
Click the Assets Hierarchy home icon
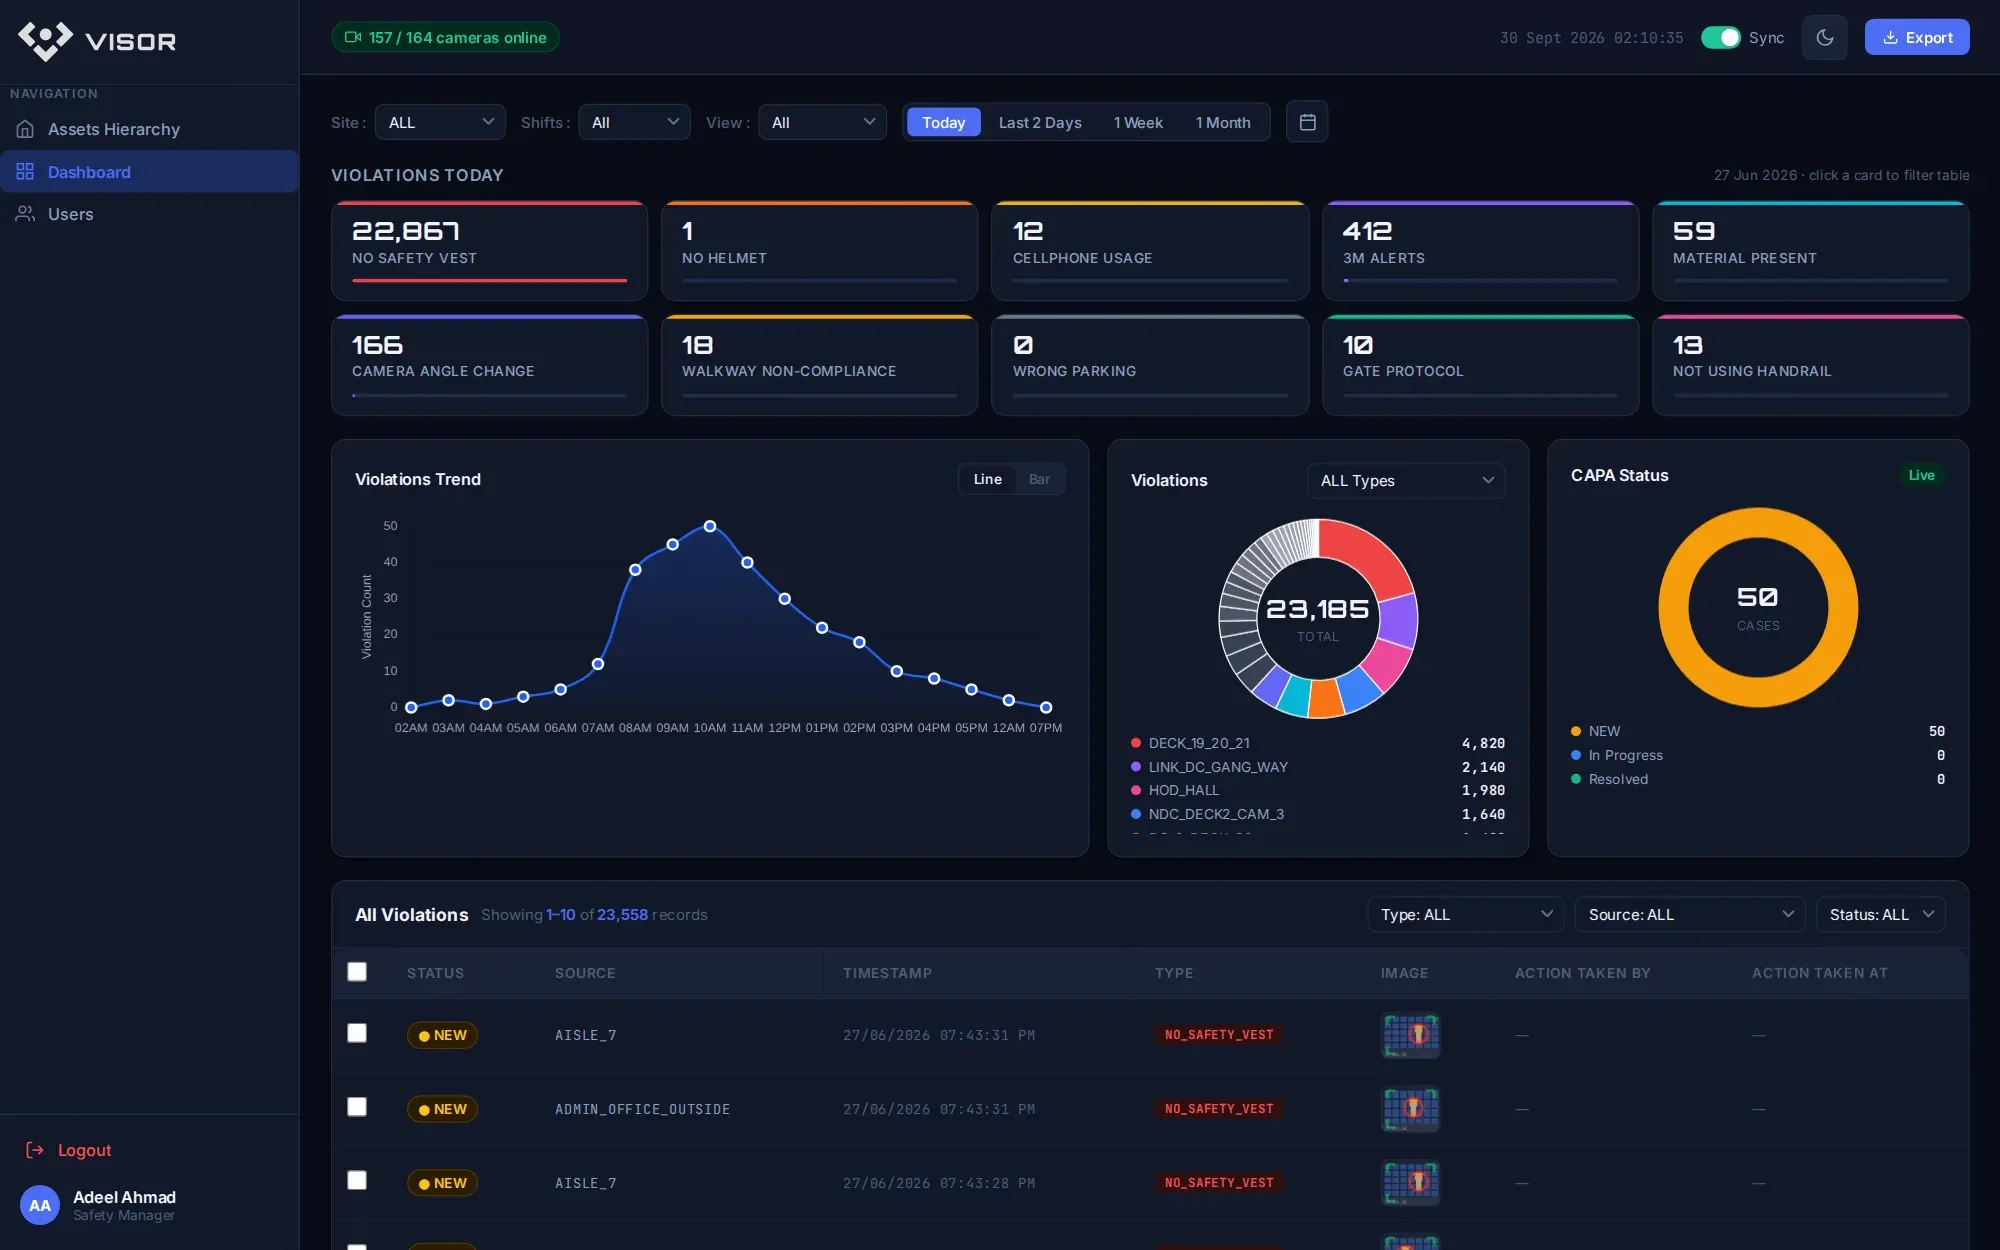tap(25, 129)
